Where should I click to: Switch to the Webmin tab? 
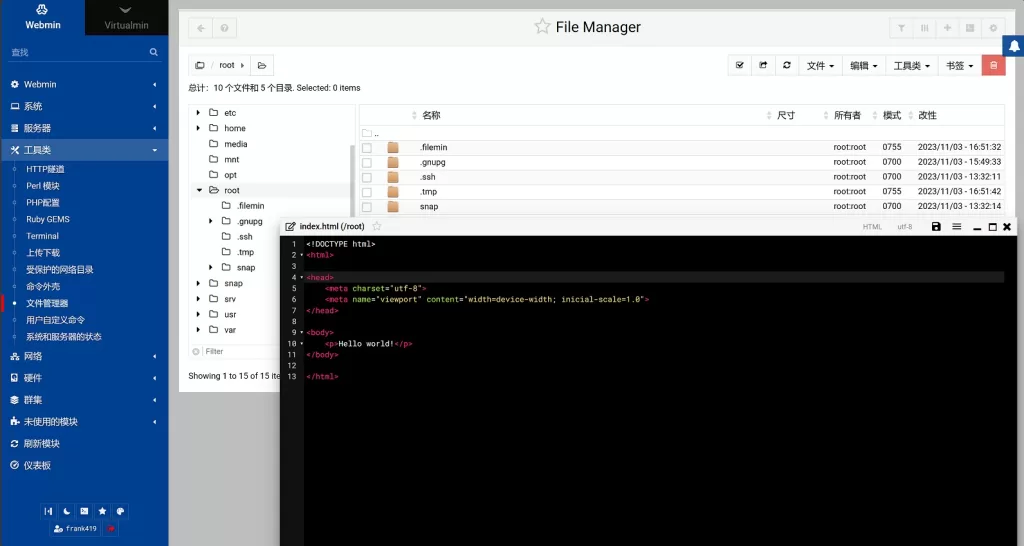tap(42, 18)
